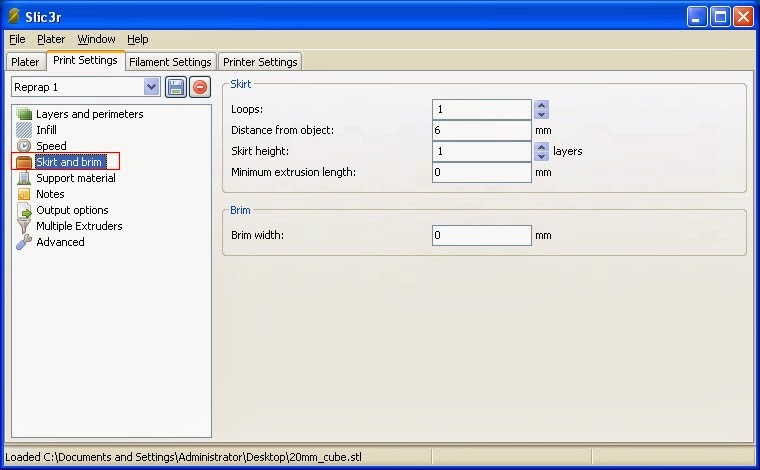Open Multiple Extruders settings
Viewport: 760px width, 470px height.
tap(79, 226)
